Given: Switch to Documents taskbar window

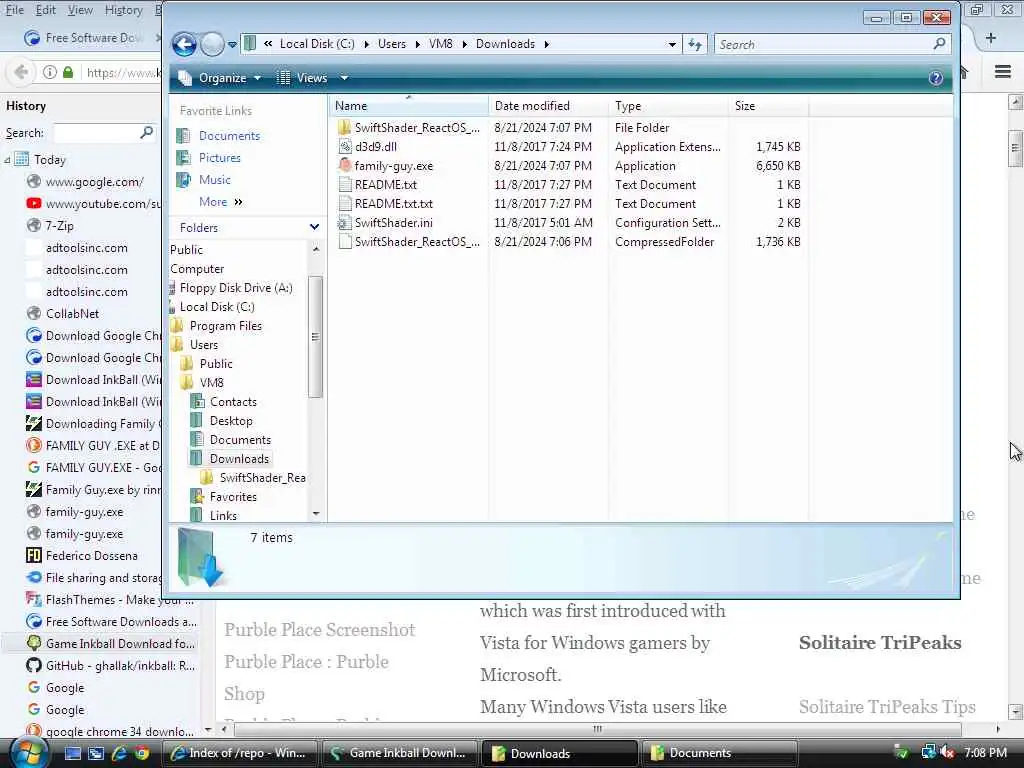Looking at the screenshot, I should point(719,753).
